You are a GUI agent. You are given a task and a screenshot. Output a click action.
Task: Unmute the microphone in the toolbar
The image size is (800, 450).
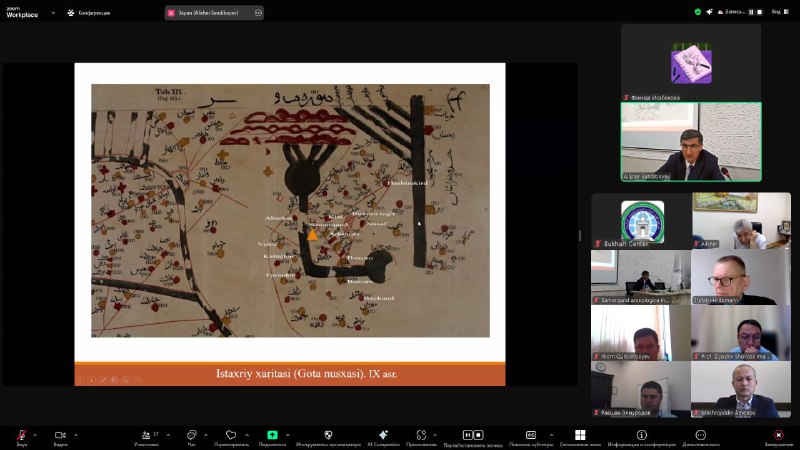(x=21, y=435)
